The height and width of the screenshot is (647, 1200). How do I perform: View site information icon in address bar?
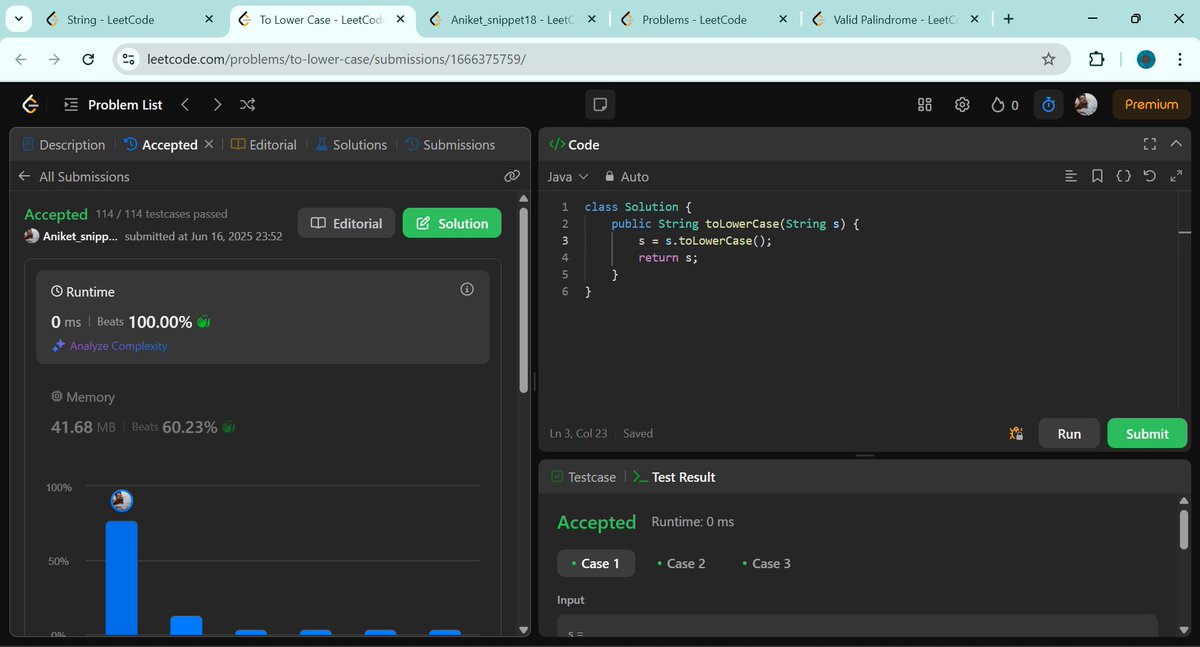[128, 60]
